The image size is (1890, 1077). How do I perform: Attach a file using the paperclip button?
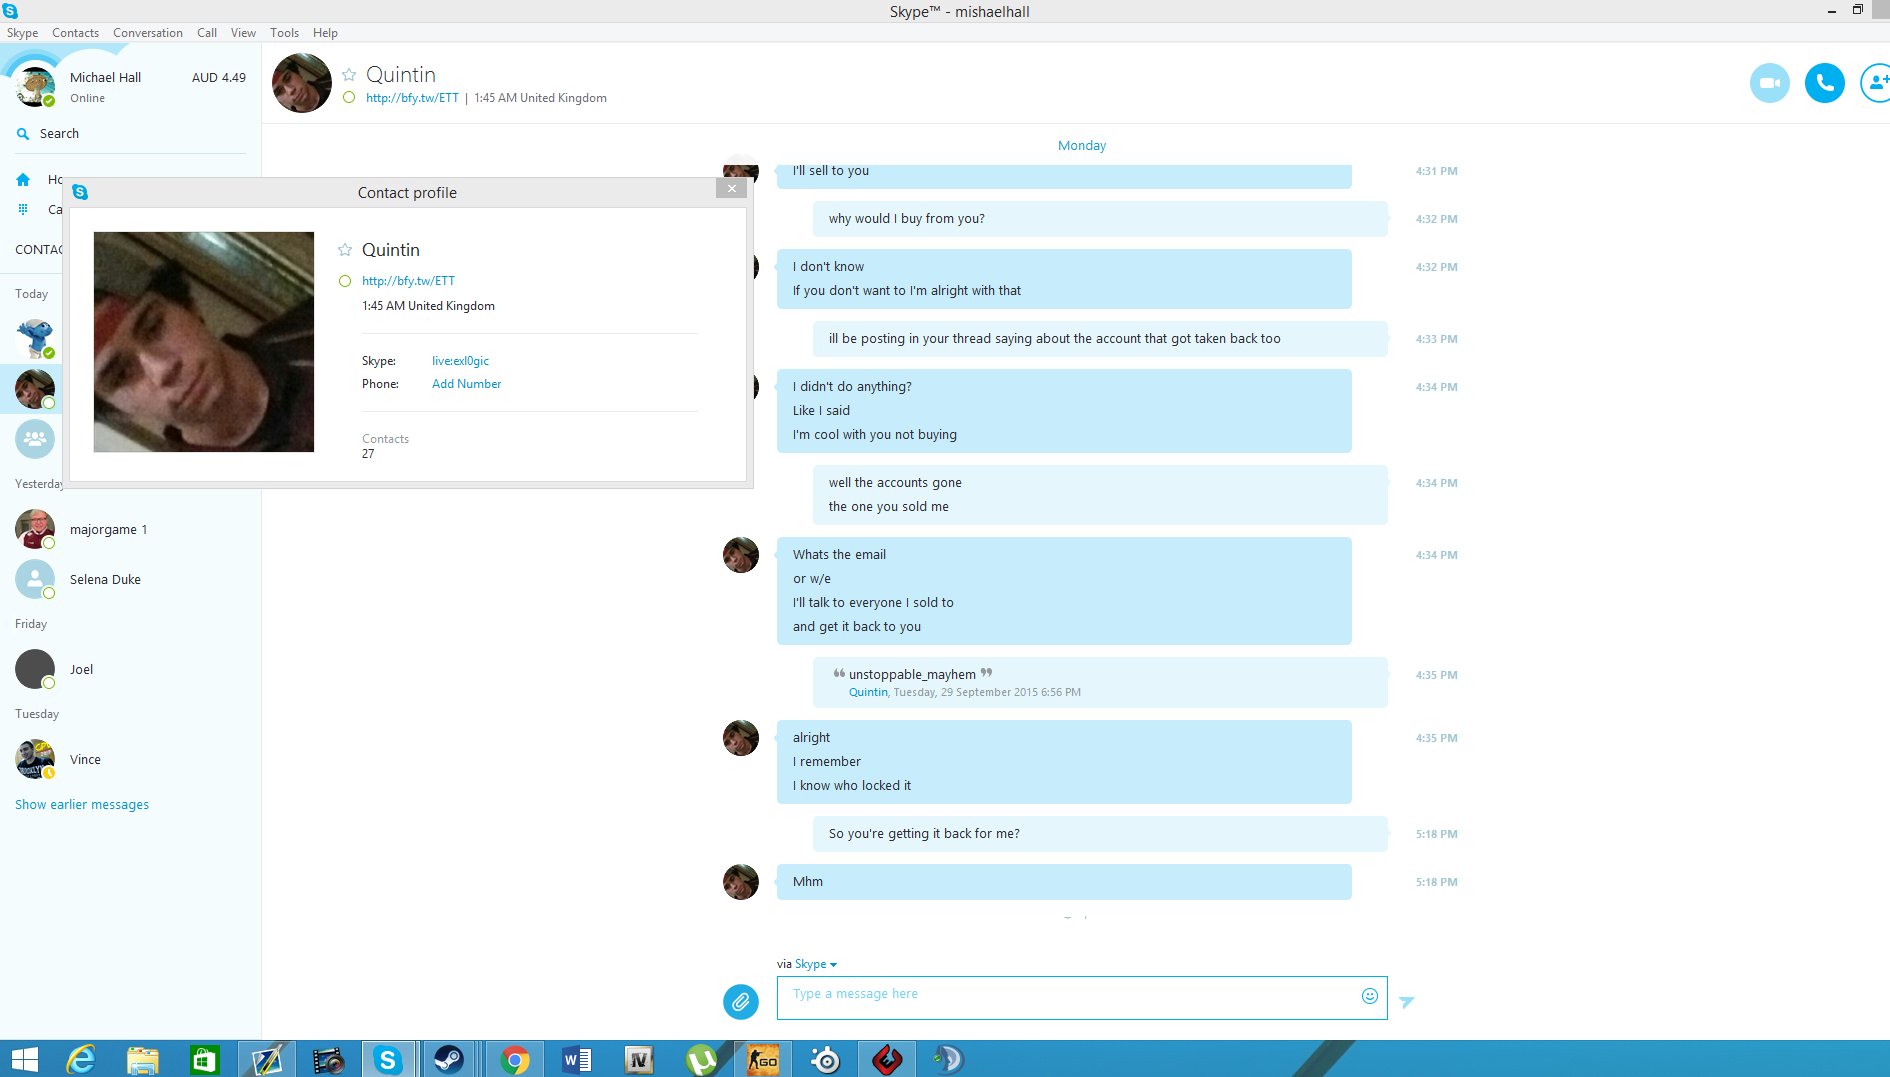(x=741, y=1001)
